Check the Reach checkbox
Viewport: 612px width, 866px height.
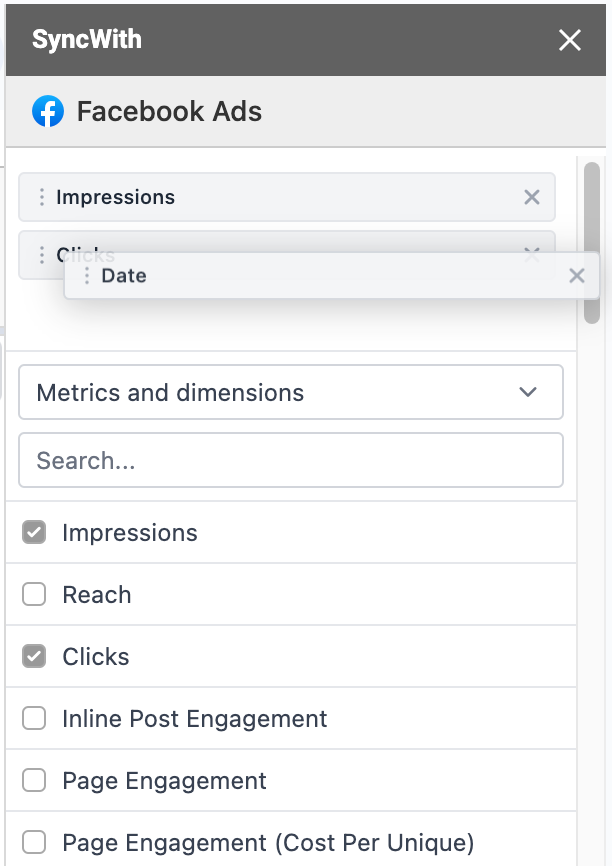34,595
